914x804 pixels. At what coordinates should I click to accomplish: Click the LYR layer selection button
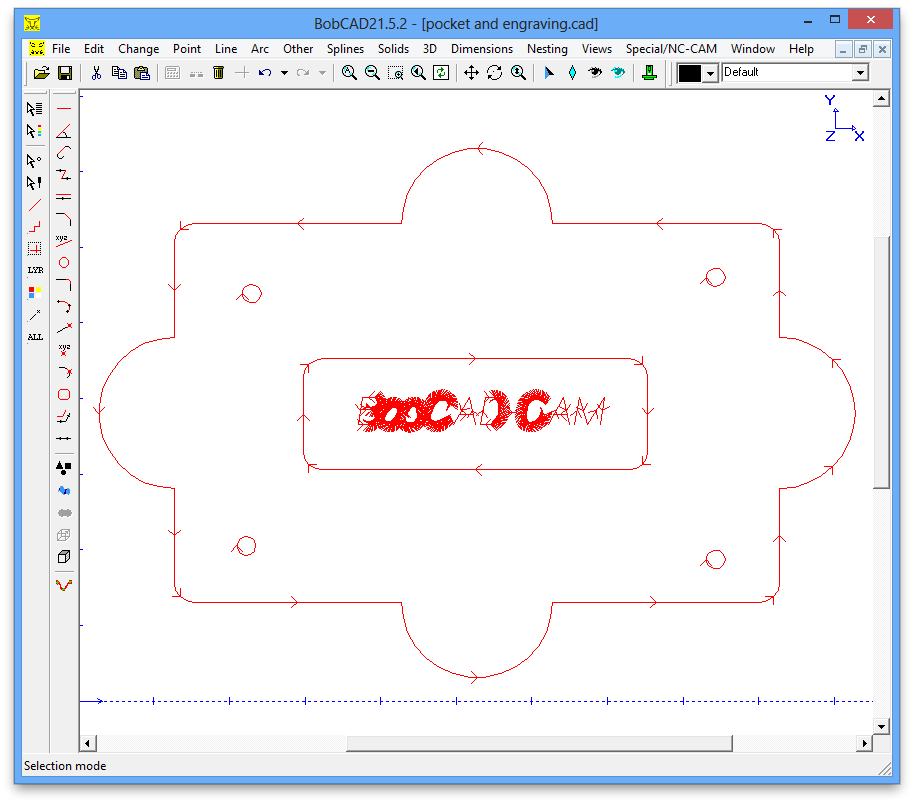click(35, 270)
